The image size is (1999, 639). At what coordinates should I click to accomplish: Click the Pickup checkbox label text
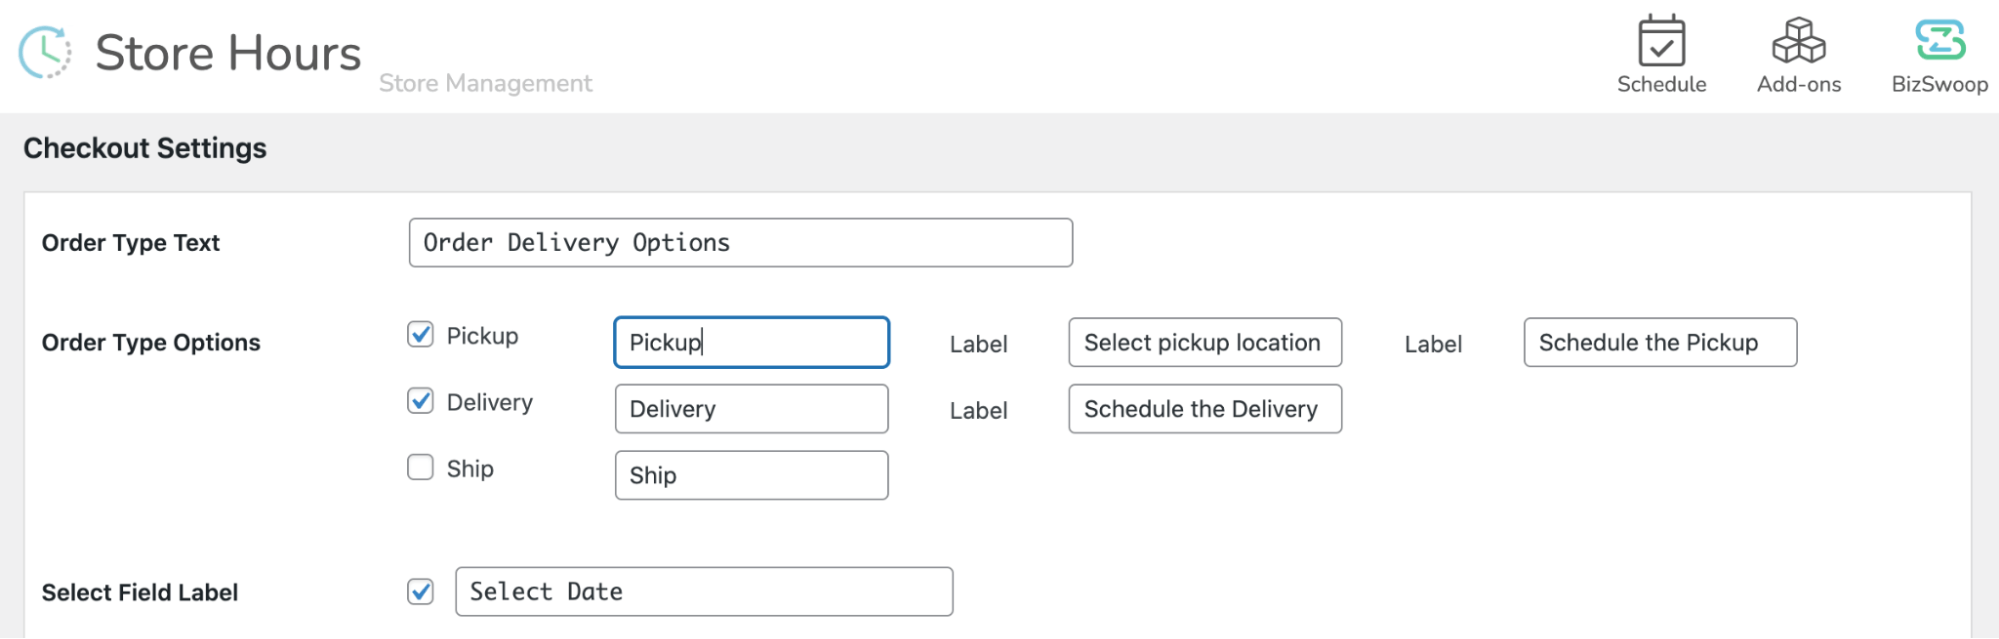(482, 336)
